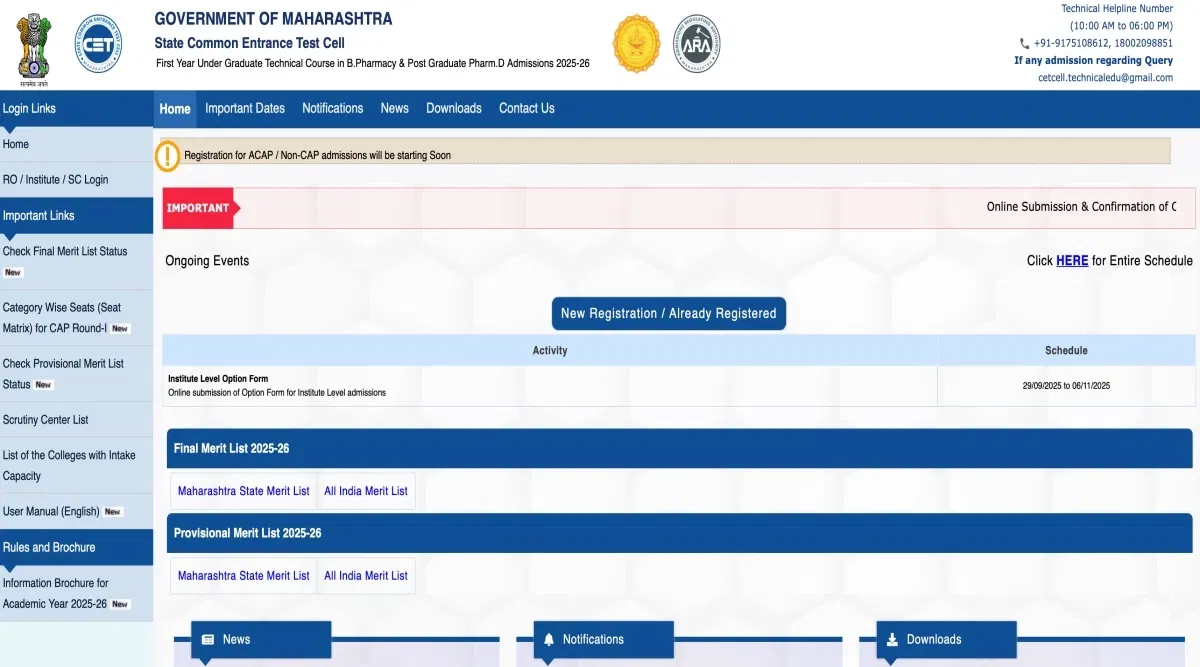Click HERE link for entire schedule
Image resolution: width=1200 pixels, height=667 pixels.
pyautogui.click(x=1072, y=261)
